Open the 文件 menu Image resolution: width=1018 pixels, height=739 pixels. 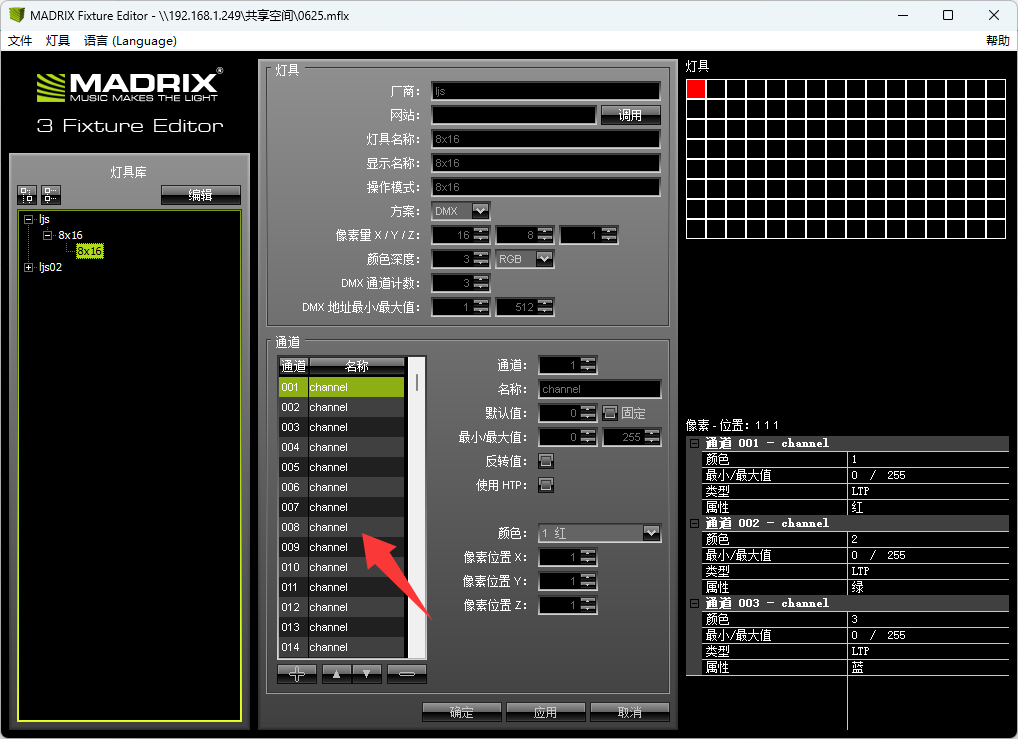(20, 41)
